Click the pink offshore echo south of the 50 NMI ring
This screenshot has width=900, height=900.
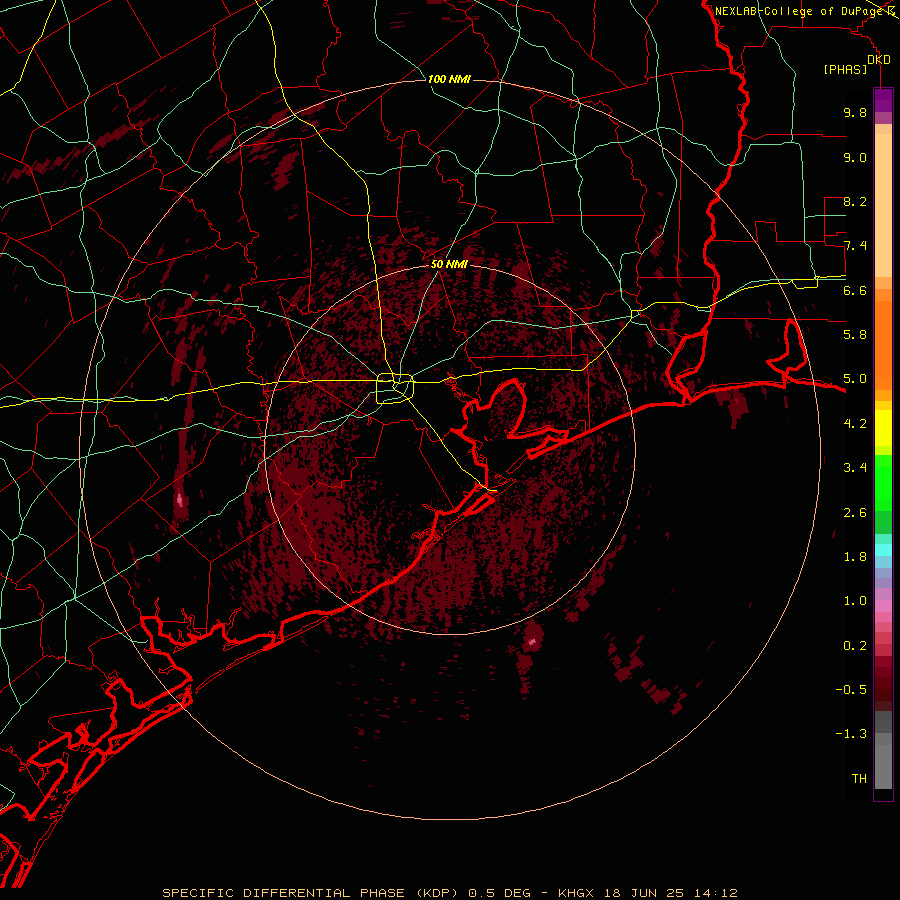click(x=532, y=642)
